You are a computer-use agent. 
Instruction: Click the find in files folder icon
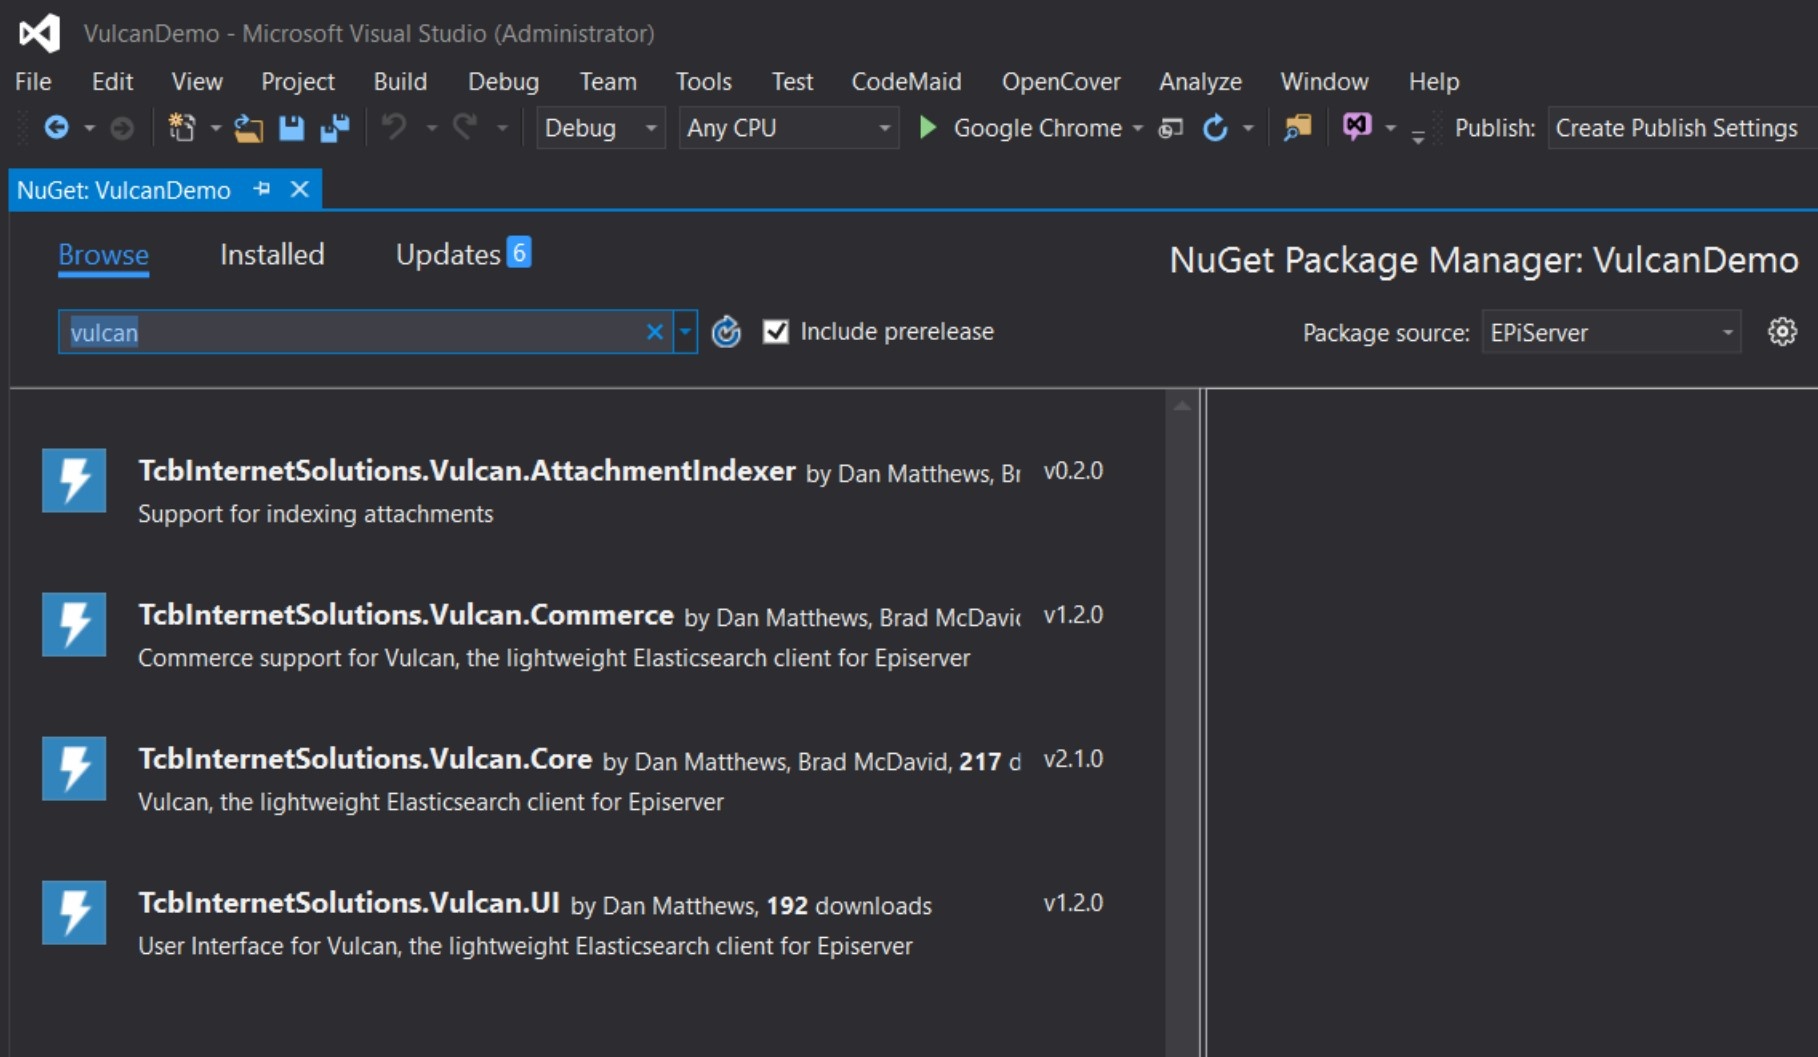tap(1297, 128)
